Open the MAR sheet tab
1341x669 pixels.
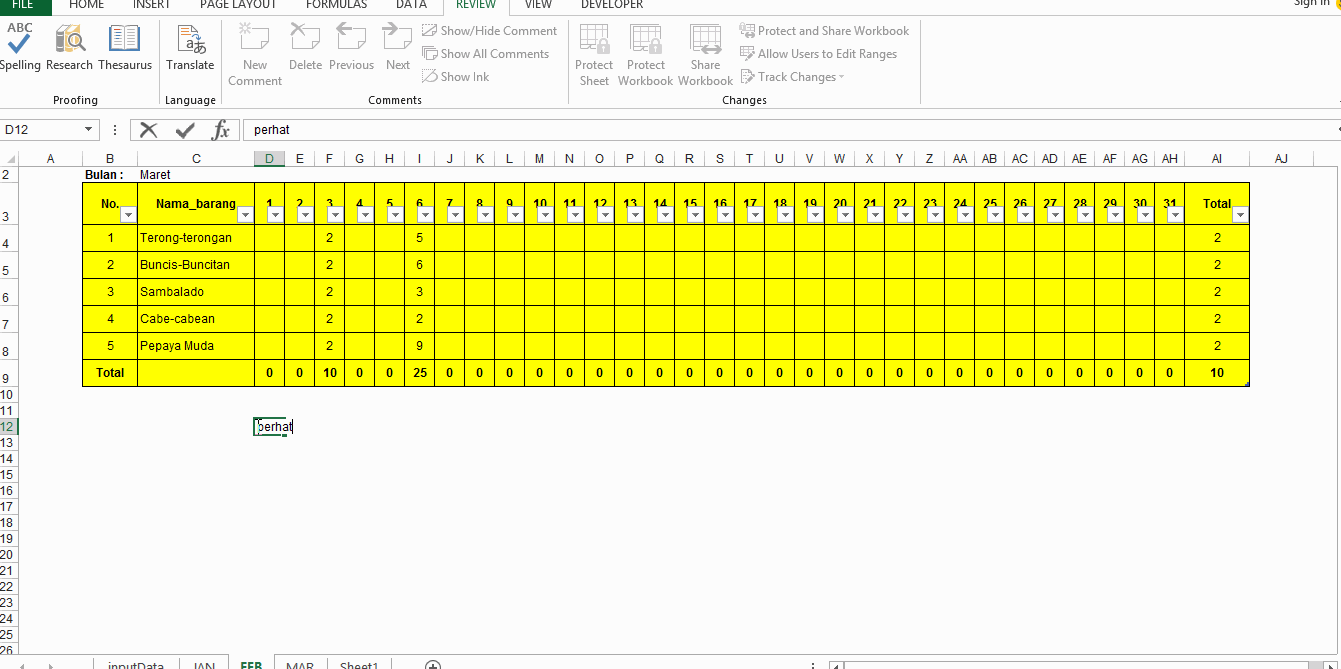pos(300,663)
